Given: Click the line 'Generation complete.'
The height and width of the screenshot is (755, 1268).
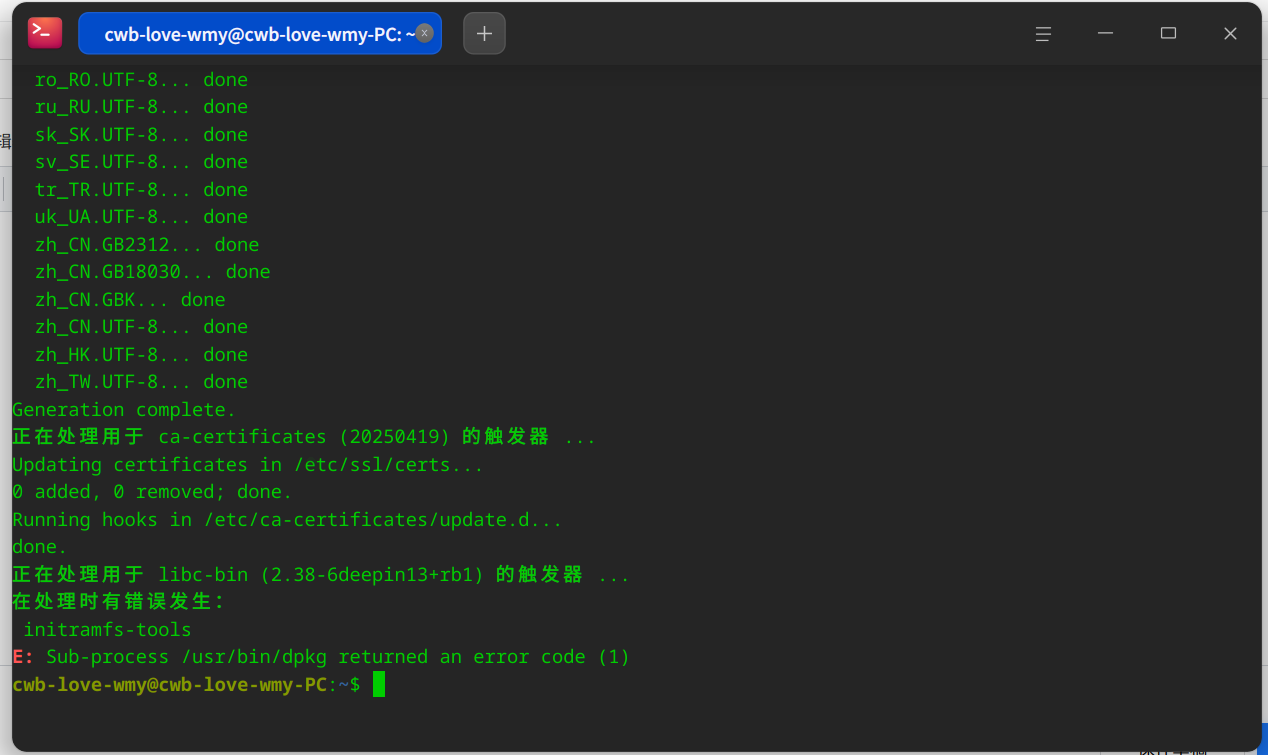Looking at the screenshot, I should (124, 410).
